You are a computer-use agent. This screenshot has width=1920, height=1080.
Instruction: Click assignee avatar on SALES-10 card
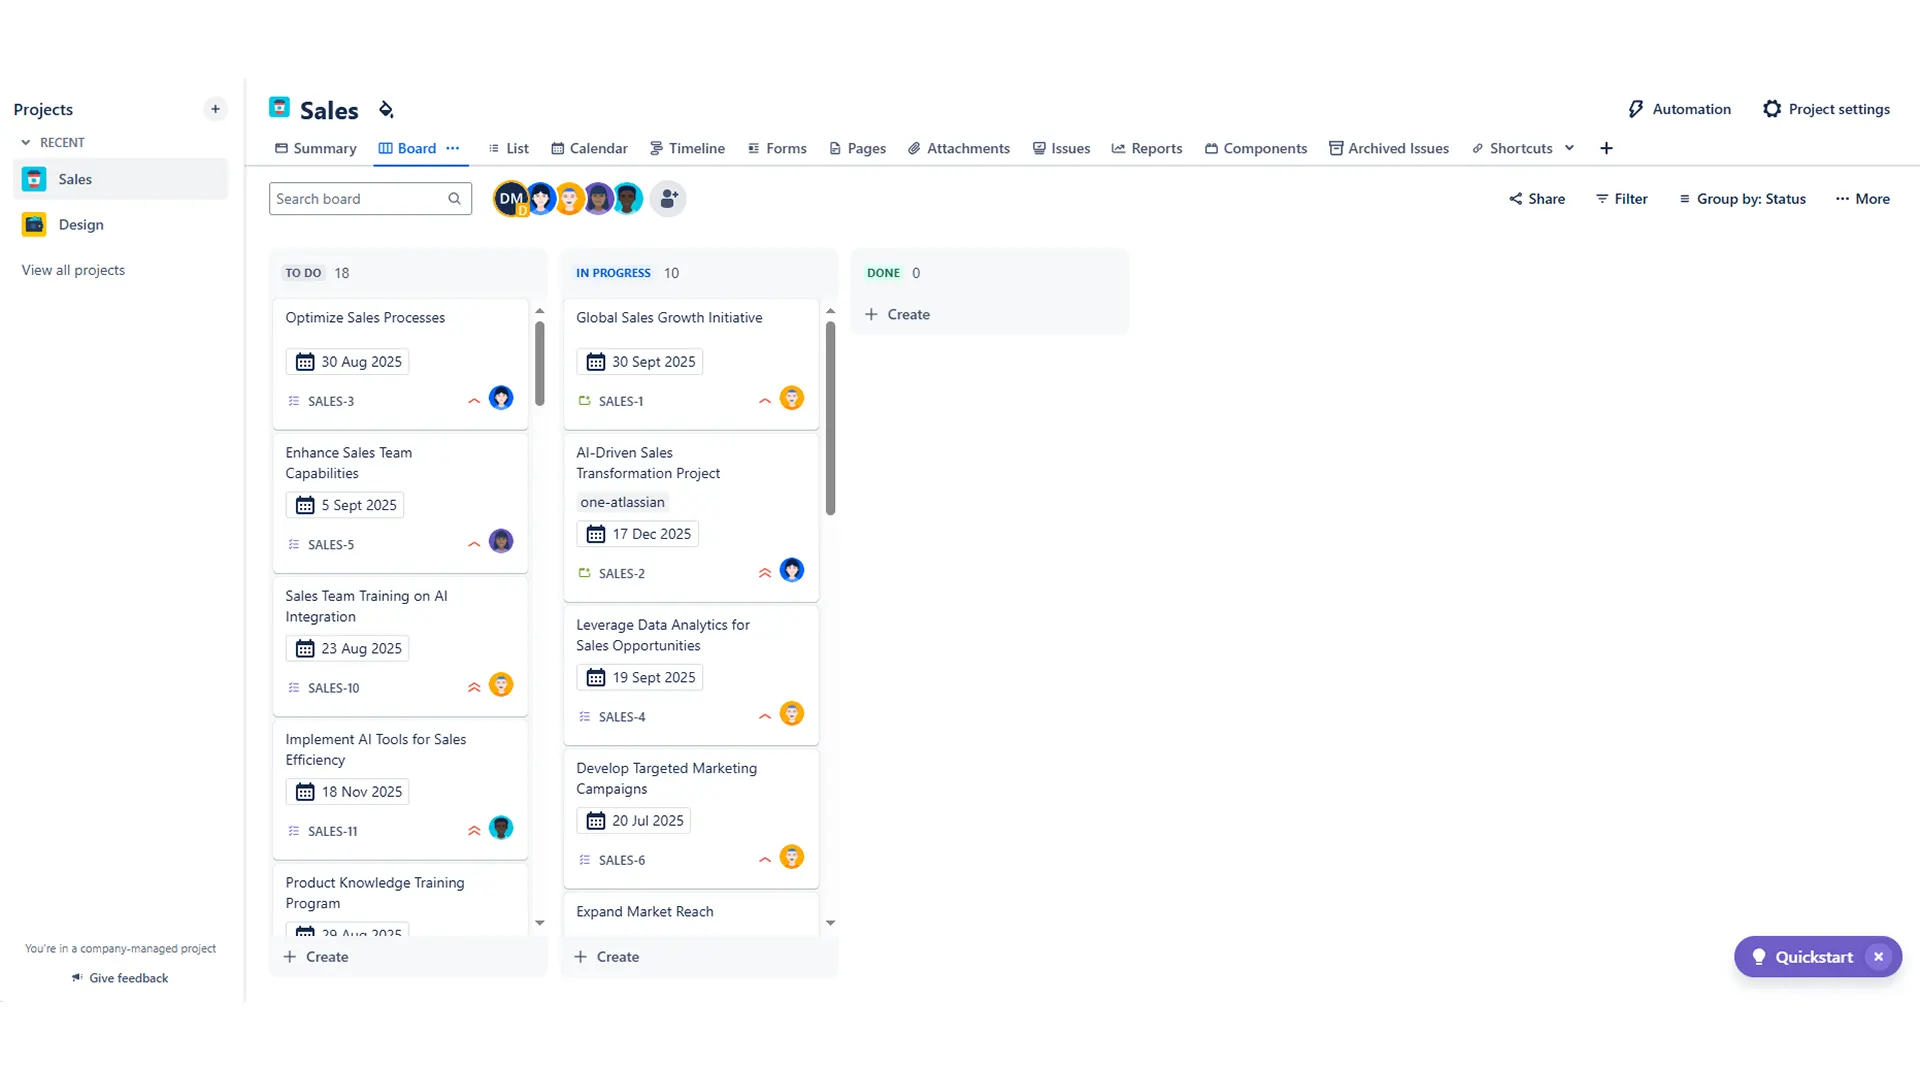click(x=501, y=685)
